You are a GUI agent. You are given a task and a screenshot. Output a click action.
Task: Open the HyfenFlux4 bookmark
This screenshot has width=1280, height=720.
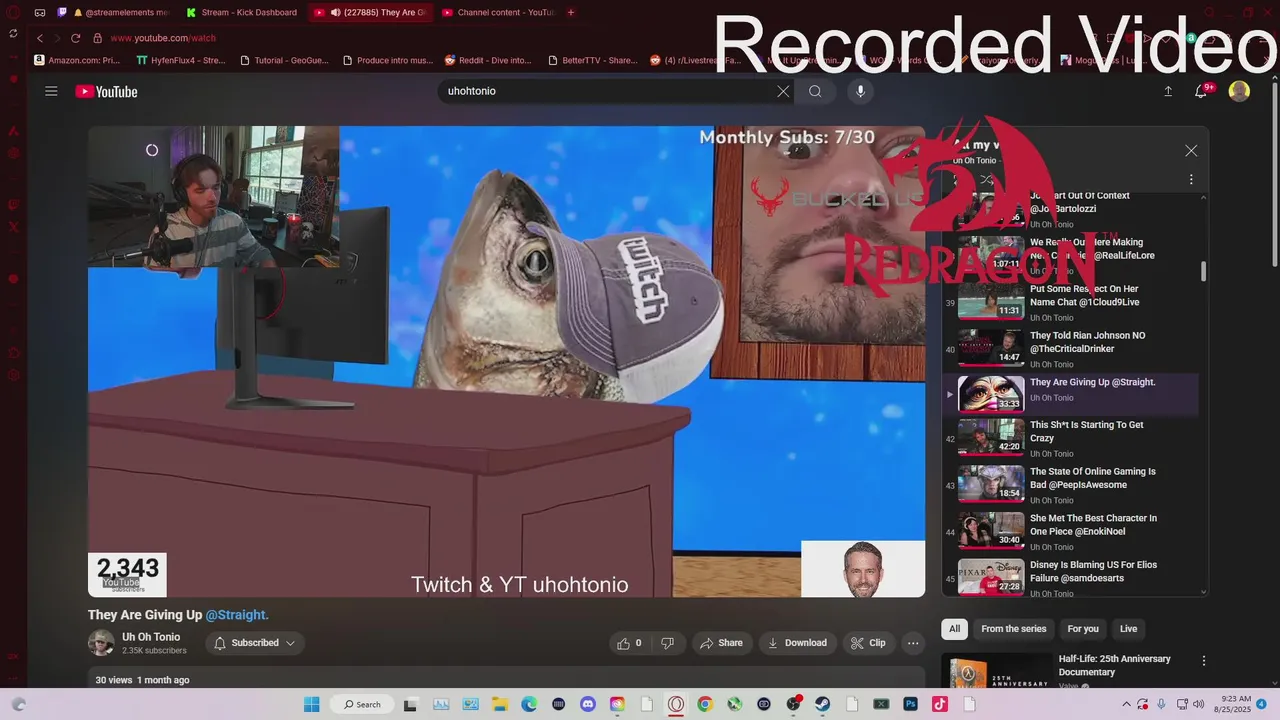pyautogui.click(x=181, y=60)
